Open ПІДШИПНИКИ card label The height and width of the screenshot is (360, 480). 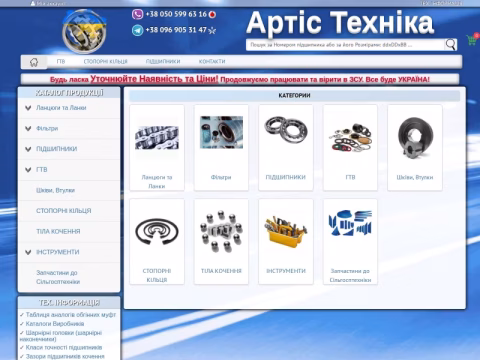(286, 177)
